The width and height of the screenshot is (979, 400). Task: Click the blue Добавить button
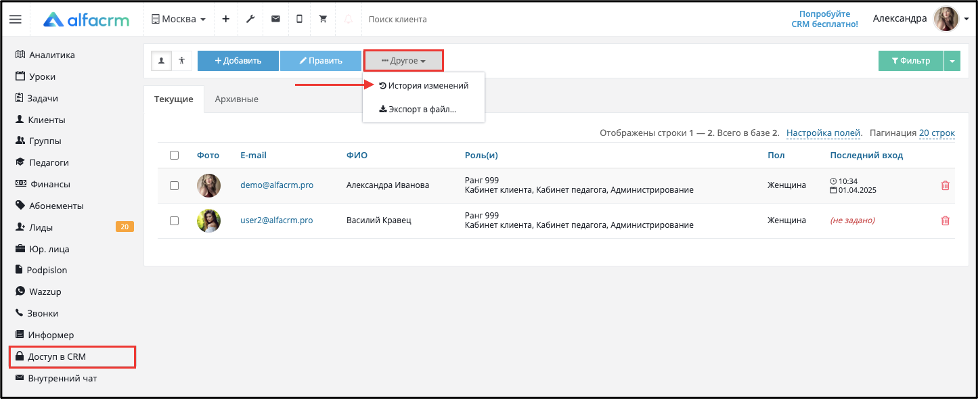238,61
